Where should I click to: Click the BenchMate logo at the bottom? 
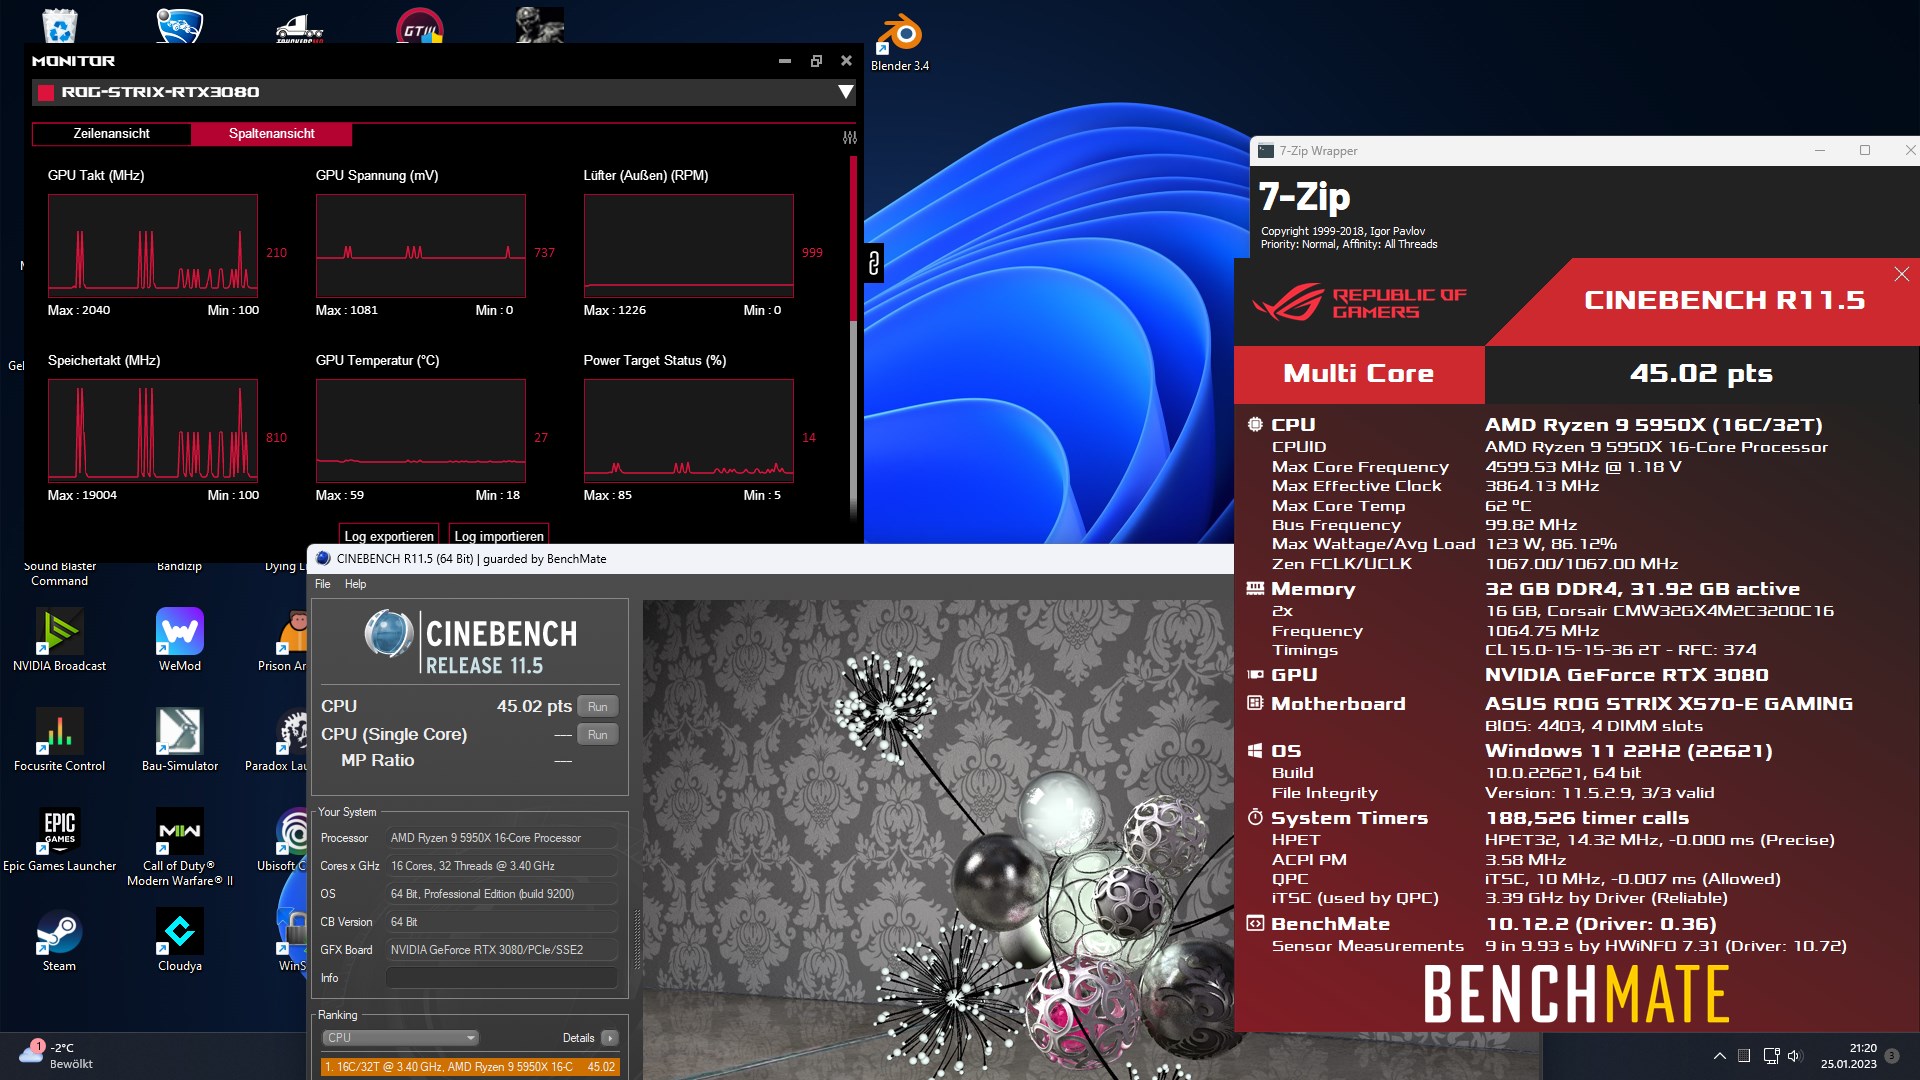pos(1576,994)
